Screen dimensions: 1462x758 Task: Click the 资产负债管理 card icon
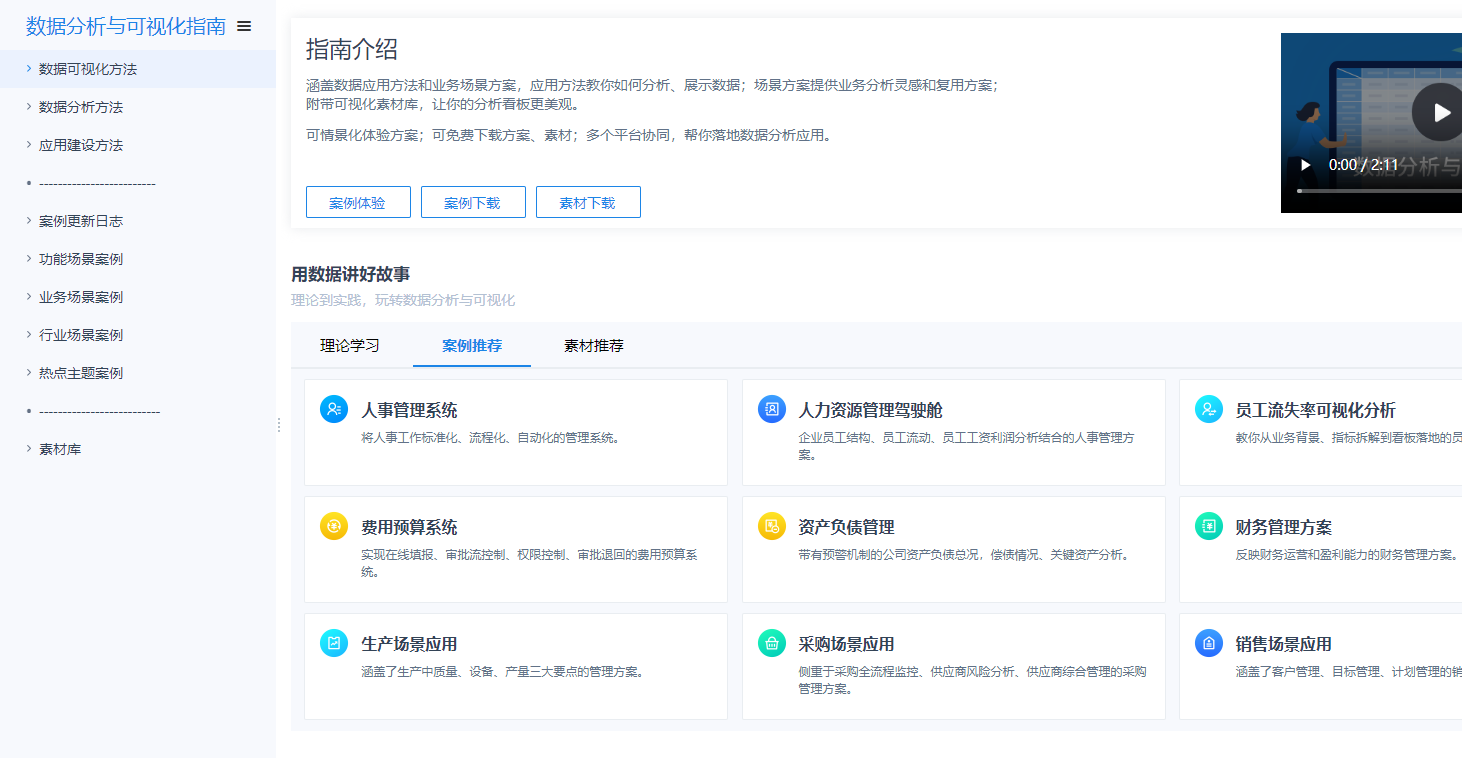point(772,526)
